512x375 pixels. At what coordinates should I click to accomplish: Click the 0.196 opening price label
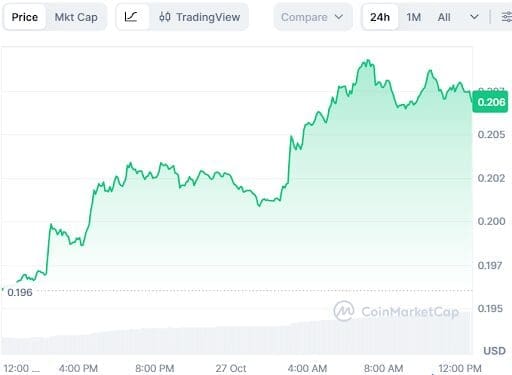coord(20,292)
